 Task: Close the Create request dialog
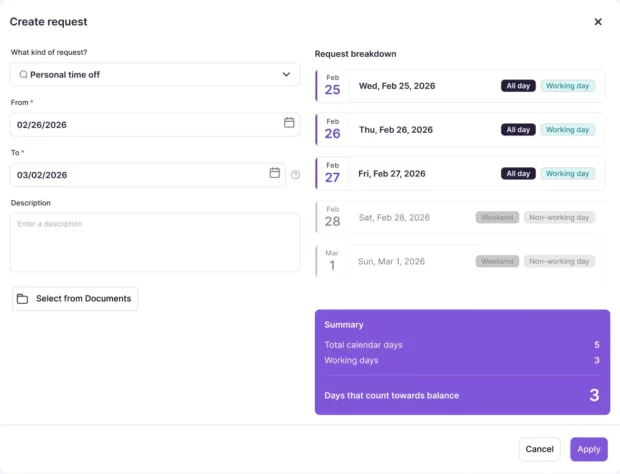(x=598, y=22)
